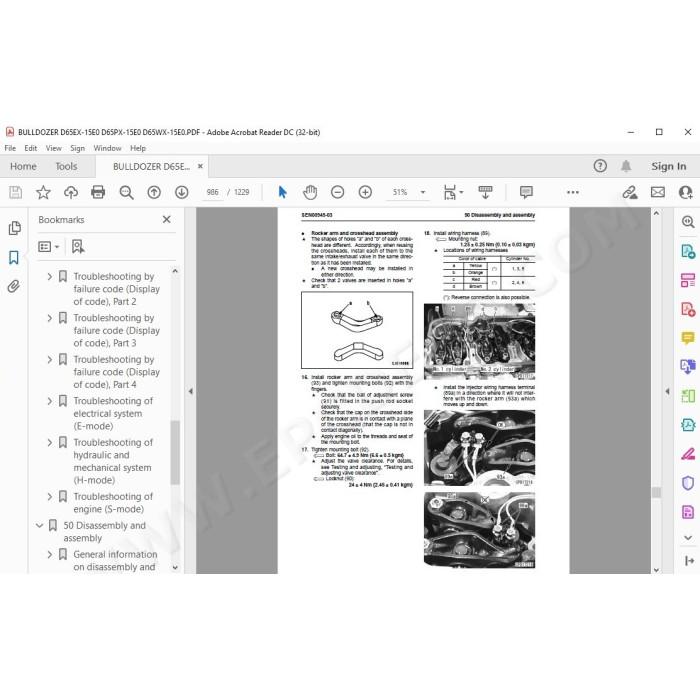Close the BULLDOZER D65E document tab
This screenshot has height=700, width=700.
pos(200,166)
